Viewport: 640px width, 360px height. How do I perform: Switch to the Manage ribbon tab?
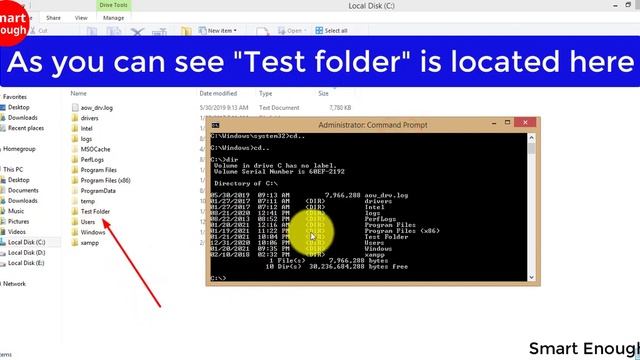[113, 18]
